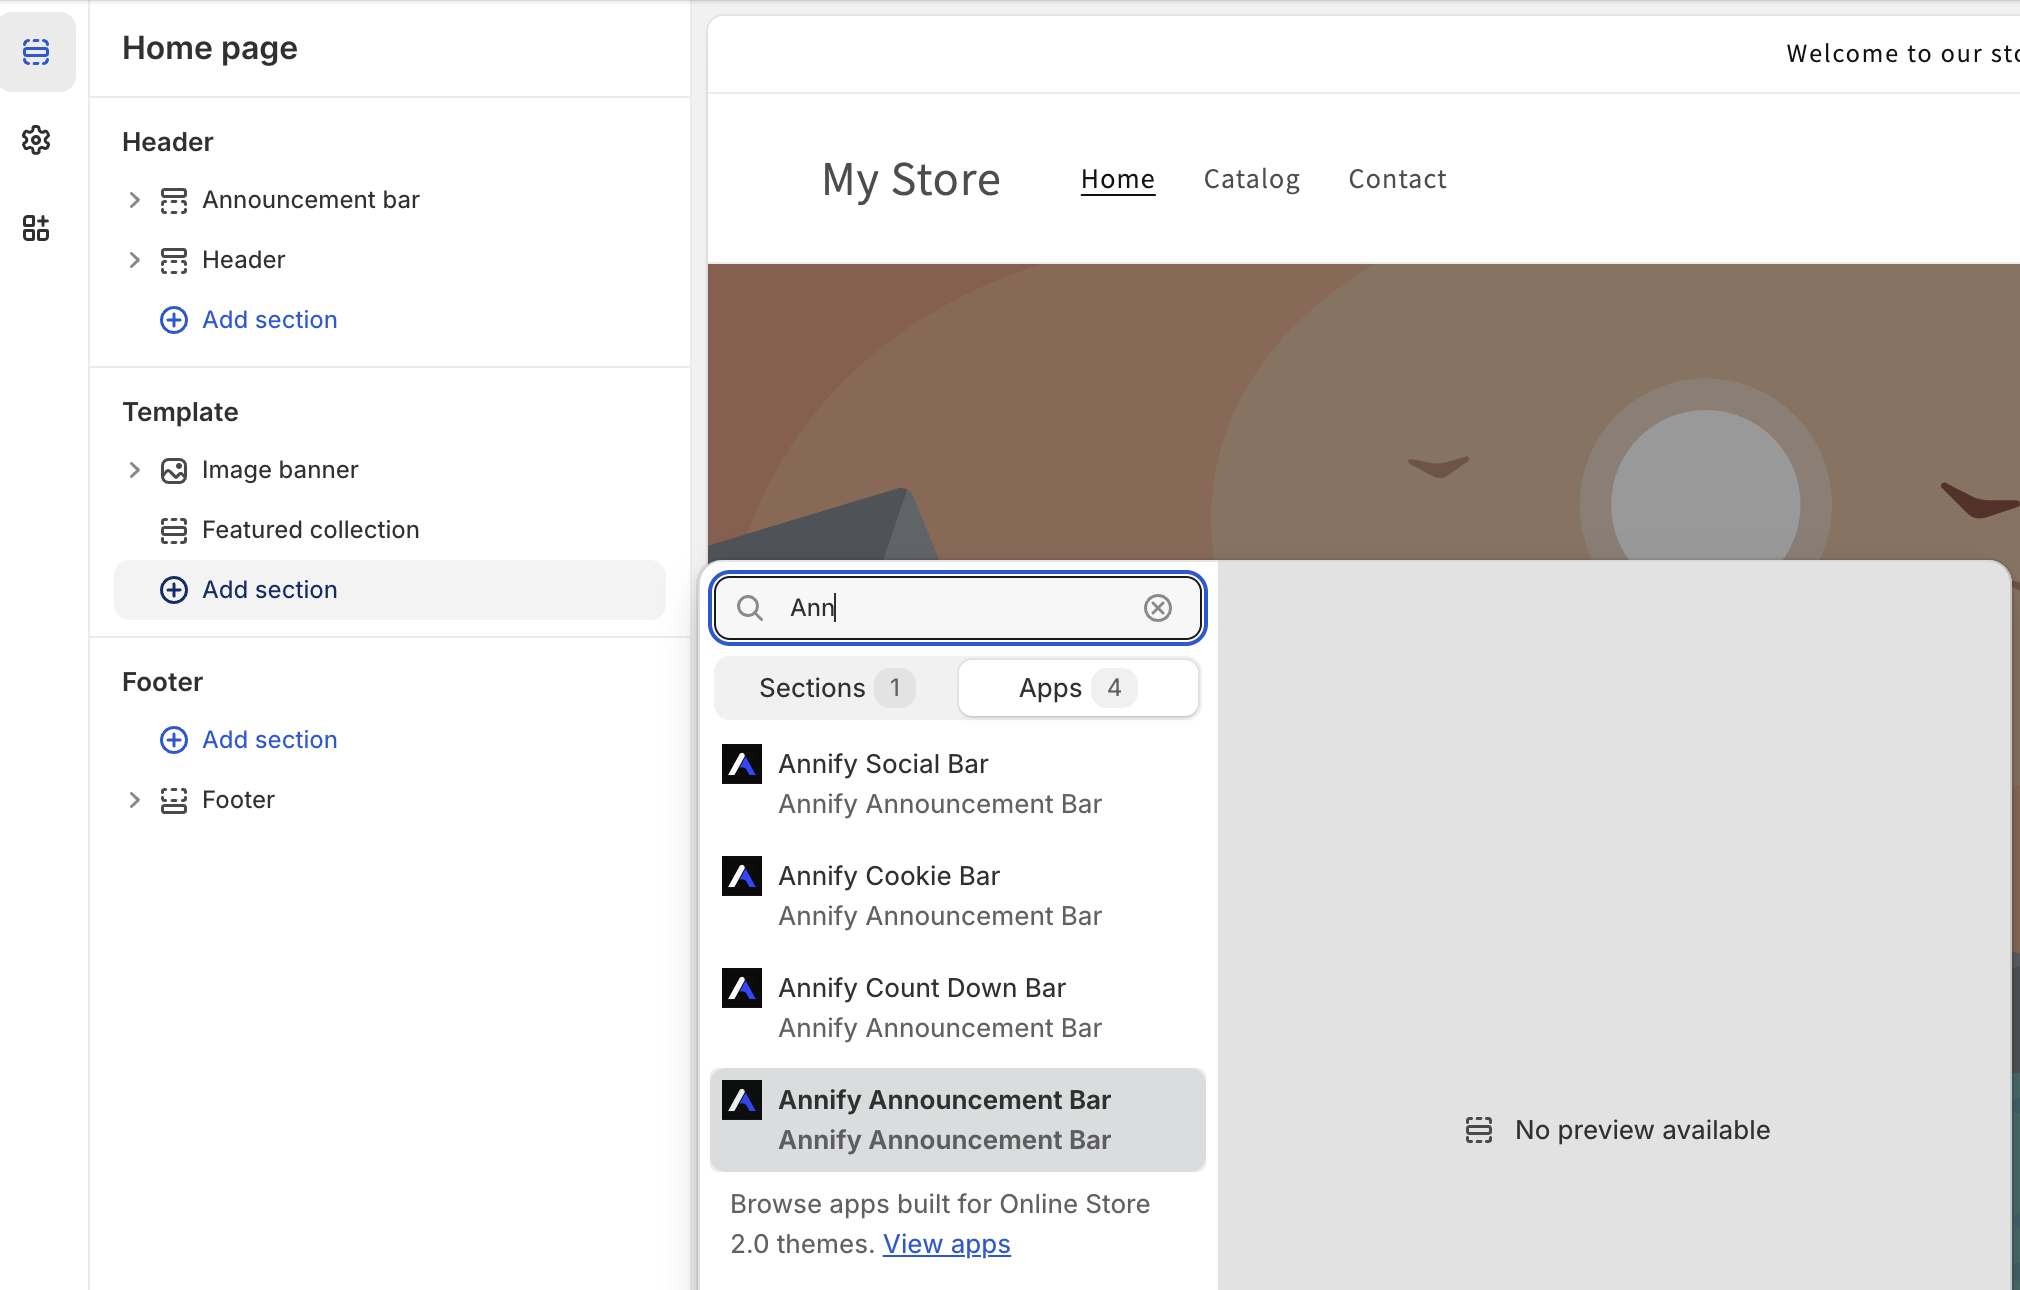Click the Annify Count Down Bar app icon
The width and height of the screenshot is (2020, 1290).
point(742,989)
